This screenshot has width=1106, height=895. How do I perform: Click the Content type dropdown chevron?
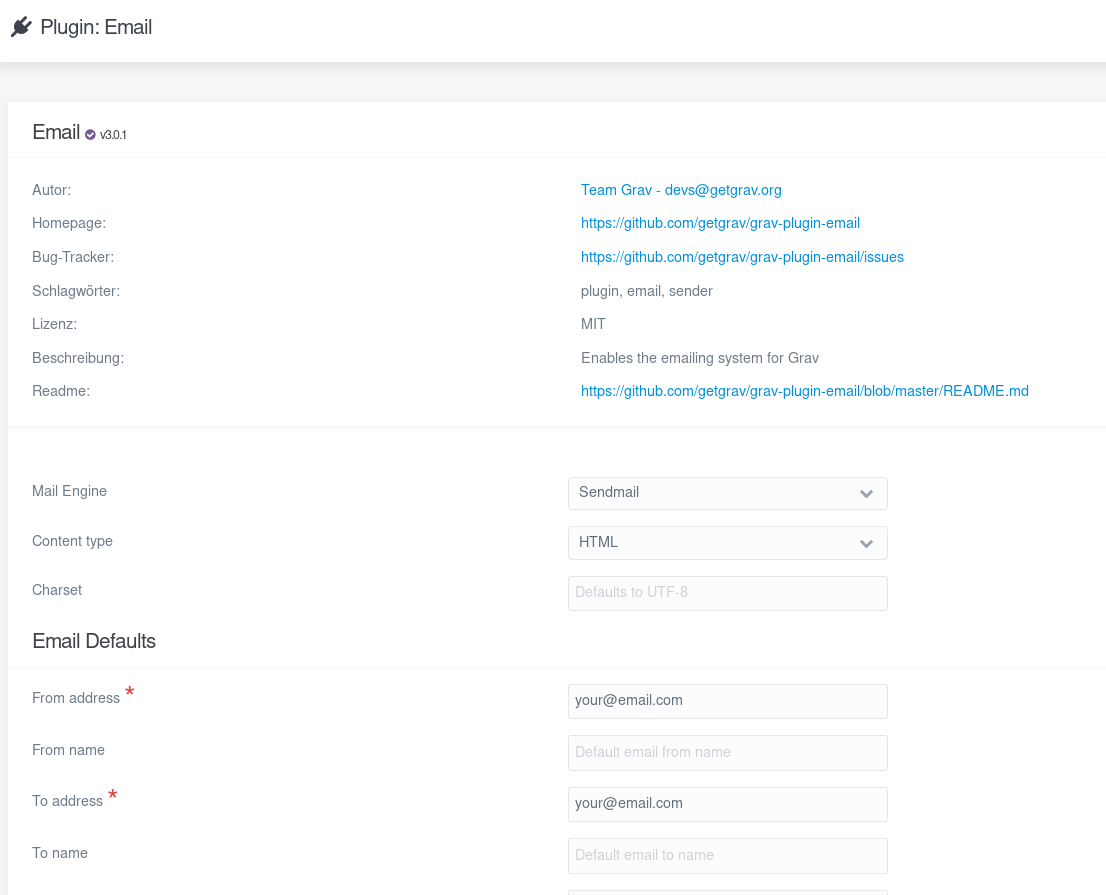(866, 544)
